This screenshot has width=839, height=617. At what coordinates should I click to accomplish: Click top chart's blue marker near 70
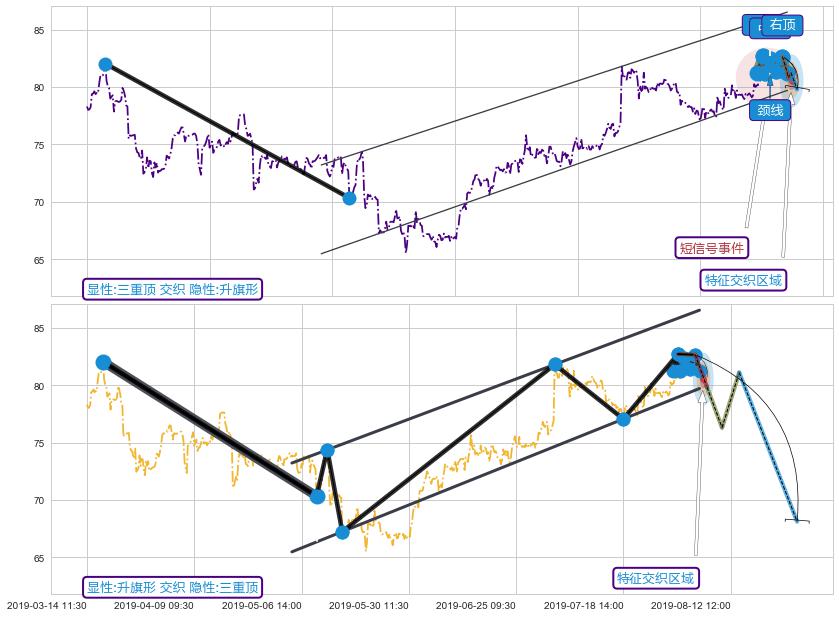[x=349, y=198]
